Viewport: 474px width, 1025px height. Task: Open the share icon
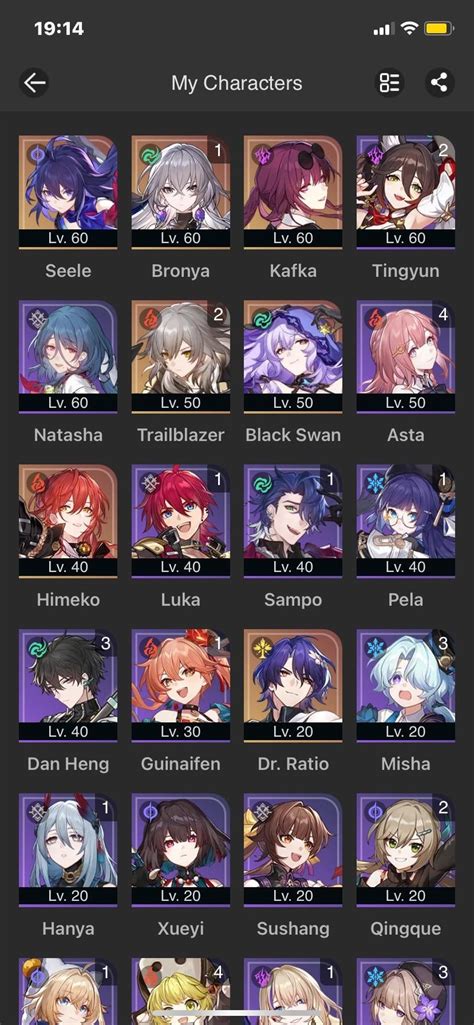439,83
